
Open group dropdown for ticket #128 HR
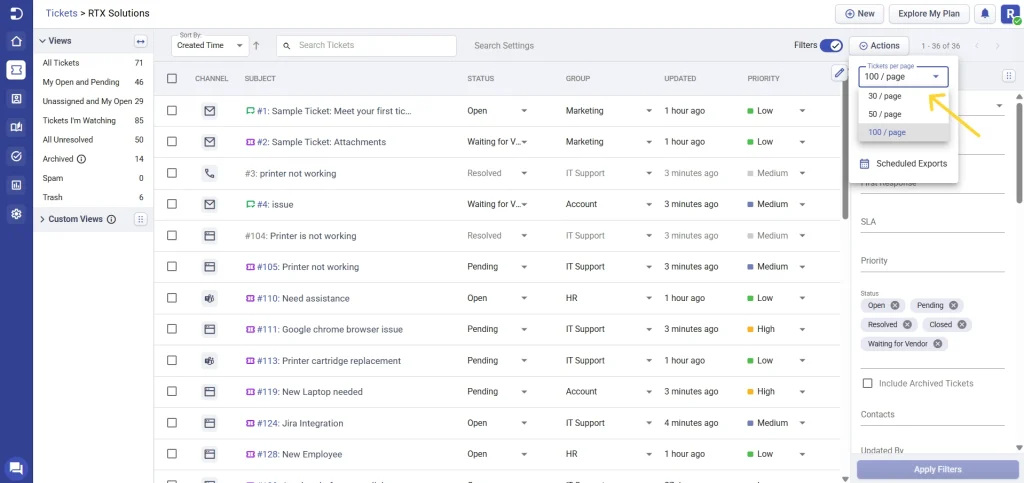coord(648,454)
